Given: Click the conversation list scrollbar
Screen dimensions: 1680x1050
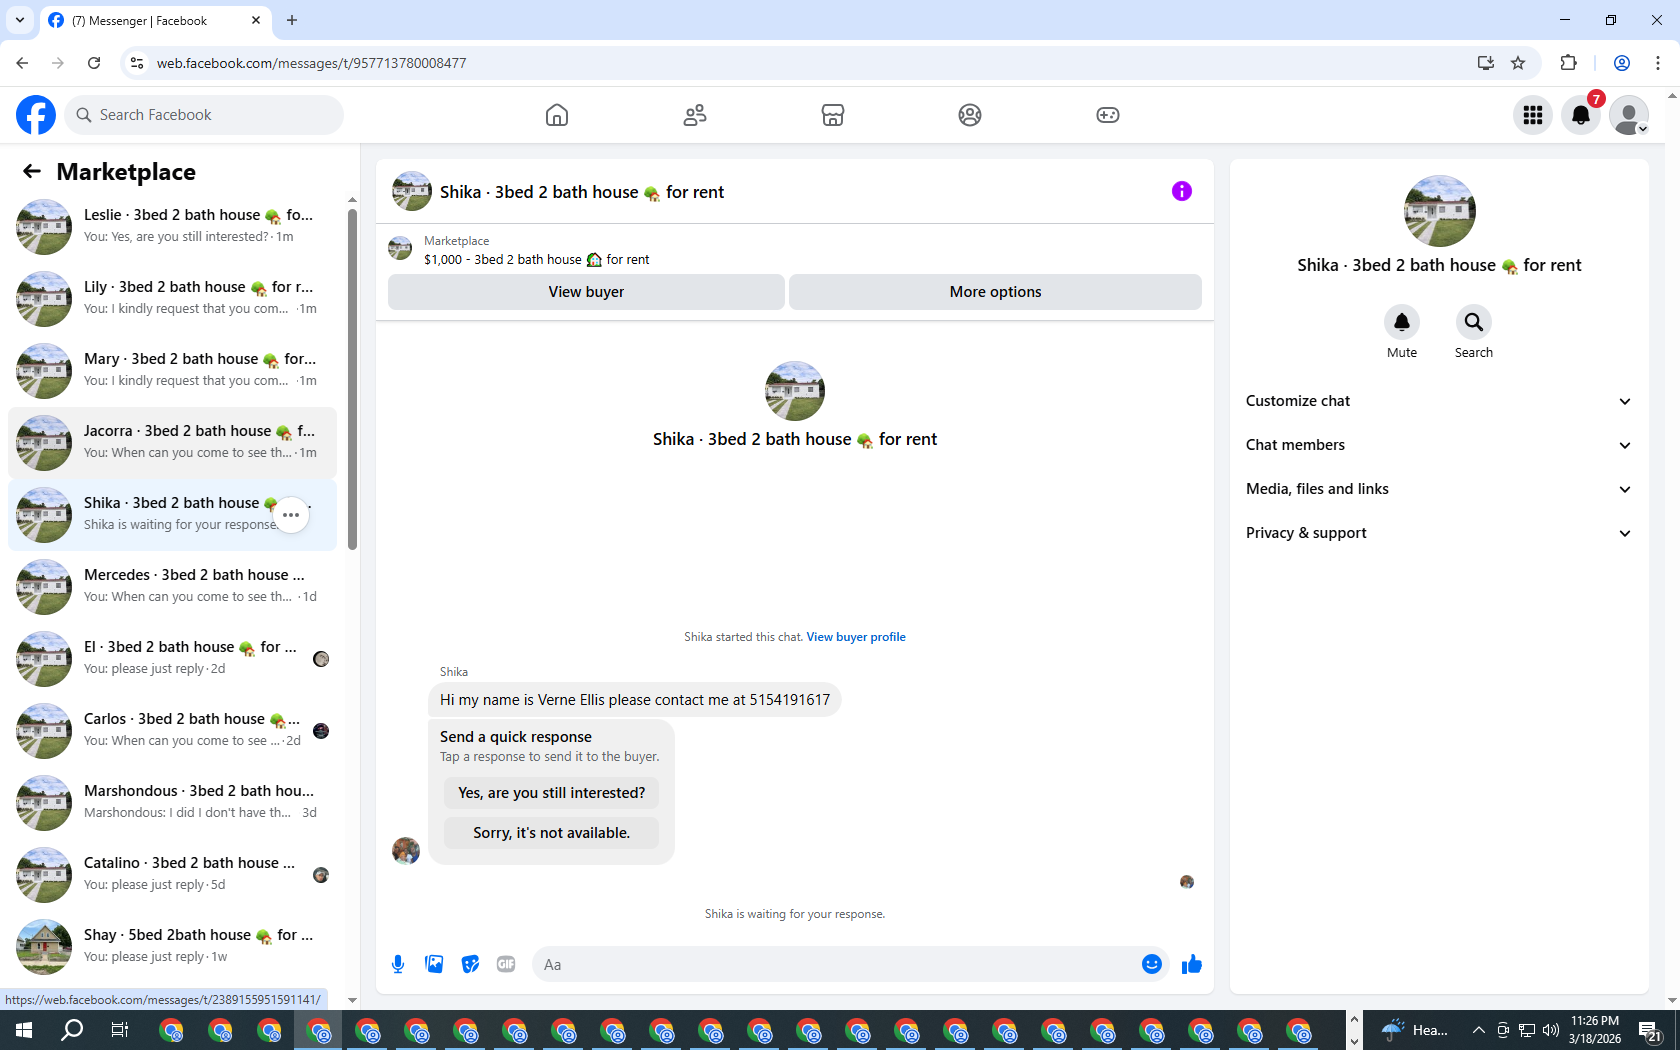Looking at the screenshot, I should point(352,380).
